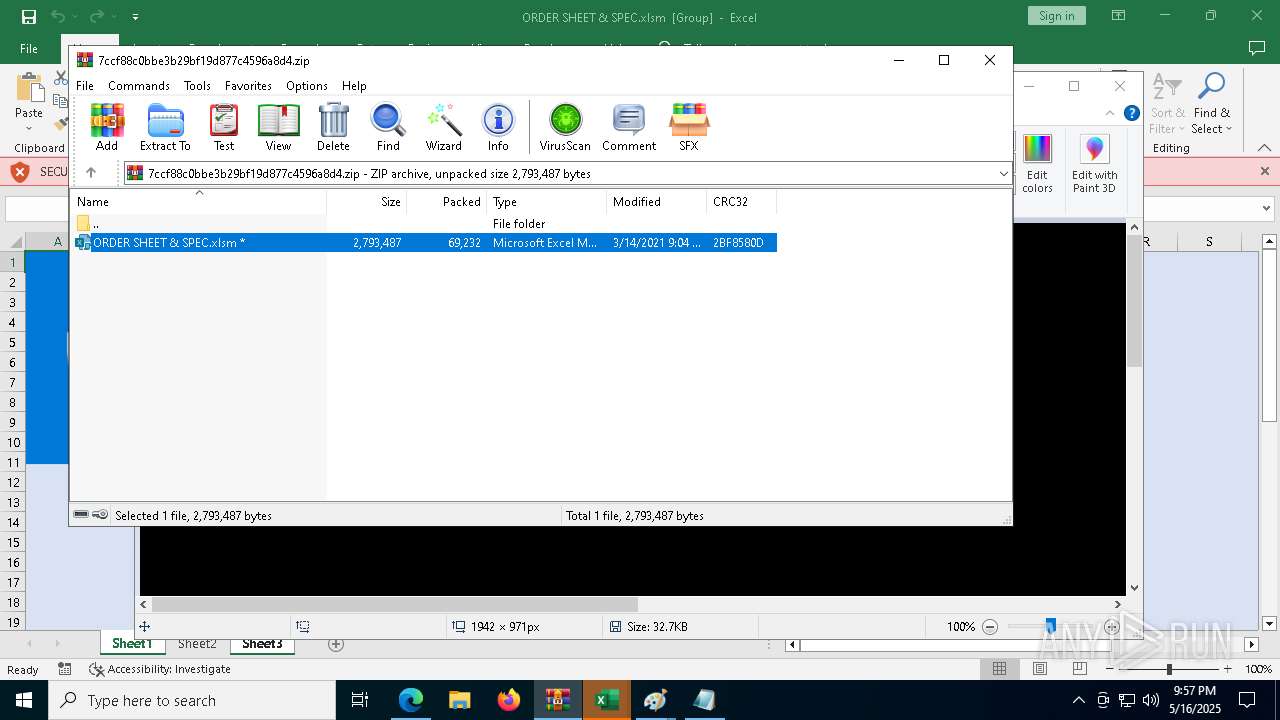
Task: Open the WinRAR Commands menu
Action: 139,86
